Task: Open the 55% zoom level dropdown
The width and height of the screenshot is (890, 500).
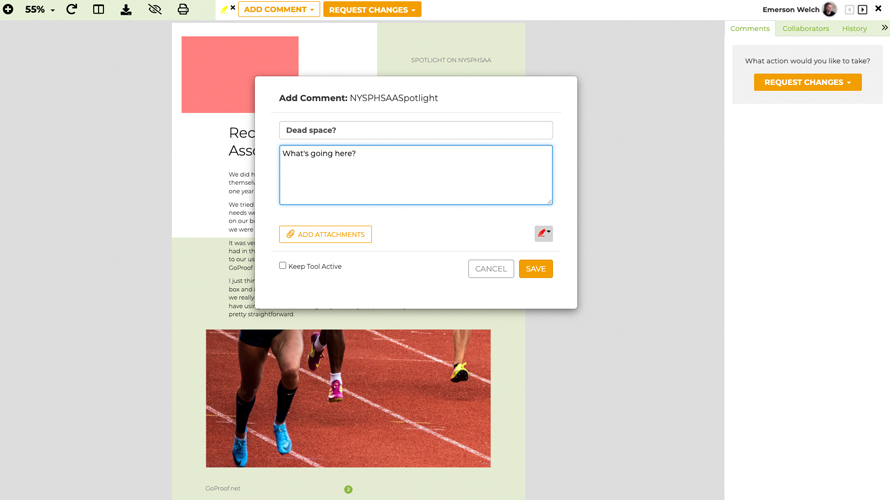Action: click(40, 10)
